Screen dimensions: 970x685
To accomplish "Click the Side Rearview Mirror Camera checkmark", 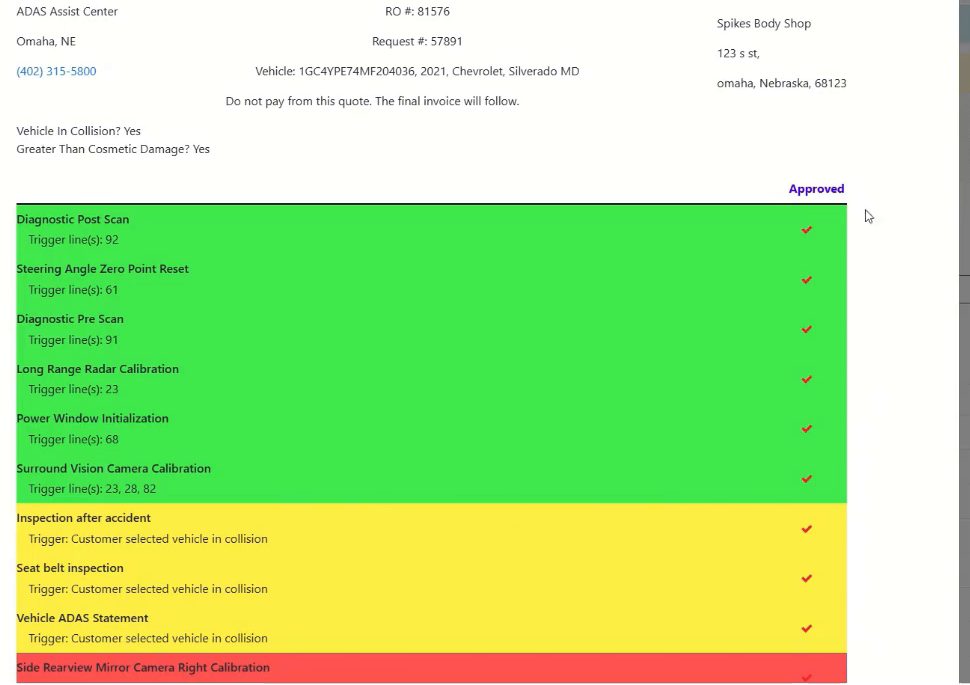I will [807, 678].
